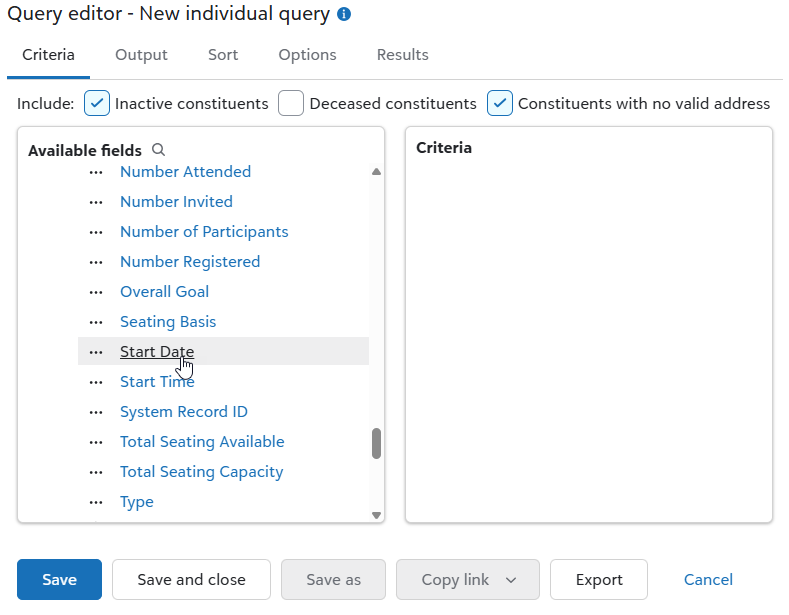Open ellipsis menu for Seating Basis

coord(96,322)
